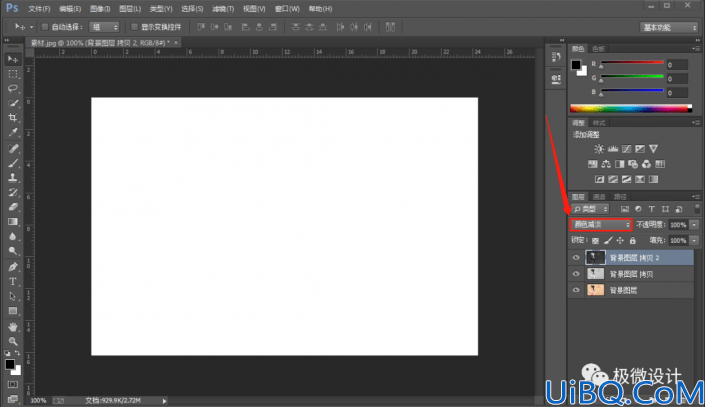Select the Pen tool
This screenshot has height=407, width=705.
click(x=13, y=267)
